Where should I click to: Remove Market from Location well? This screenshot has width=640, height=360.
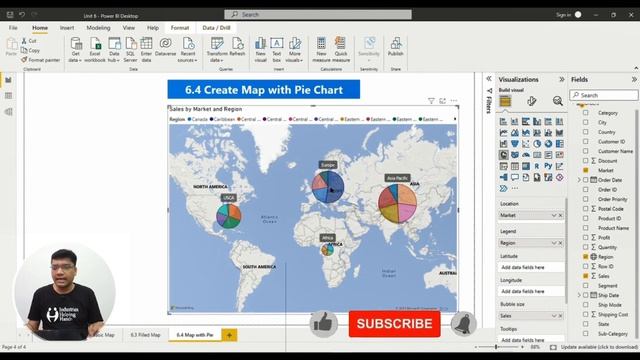[560, 215]
